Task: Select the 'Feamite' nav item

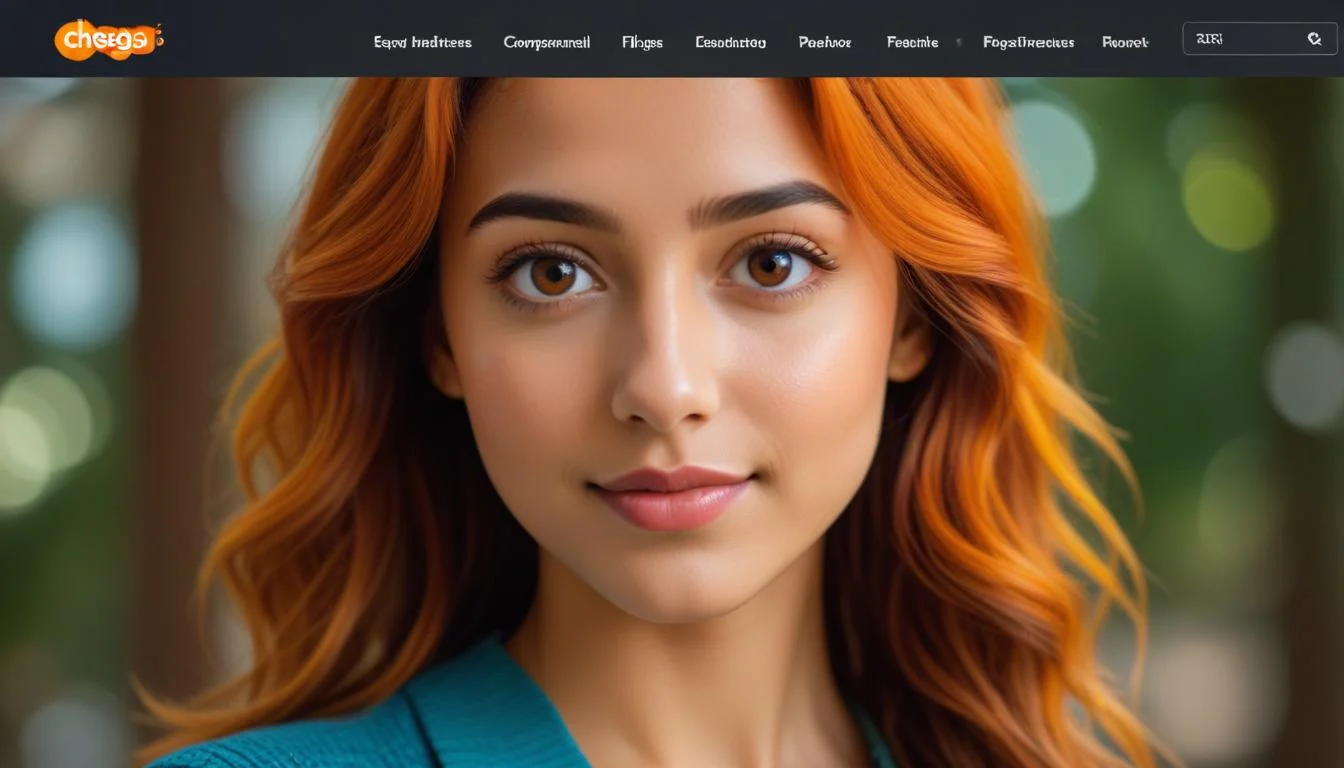Action: pyautogui.click(x=912, y=42)
